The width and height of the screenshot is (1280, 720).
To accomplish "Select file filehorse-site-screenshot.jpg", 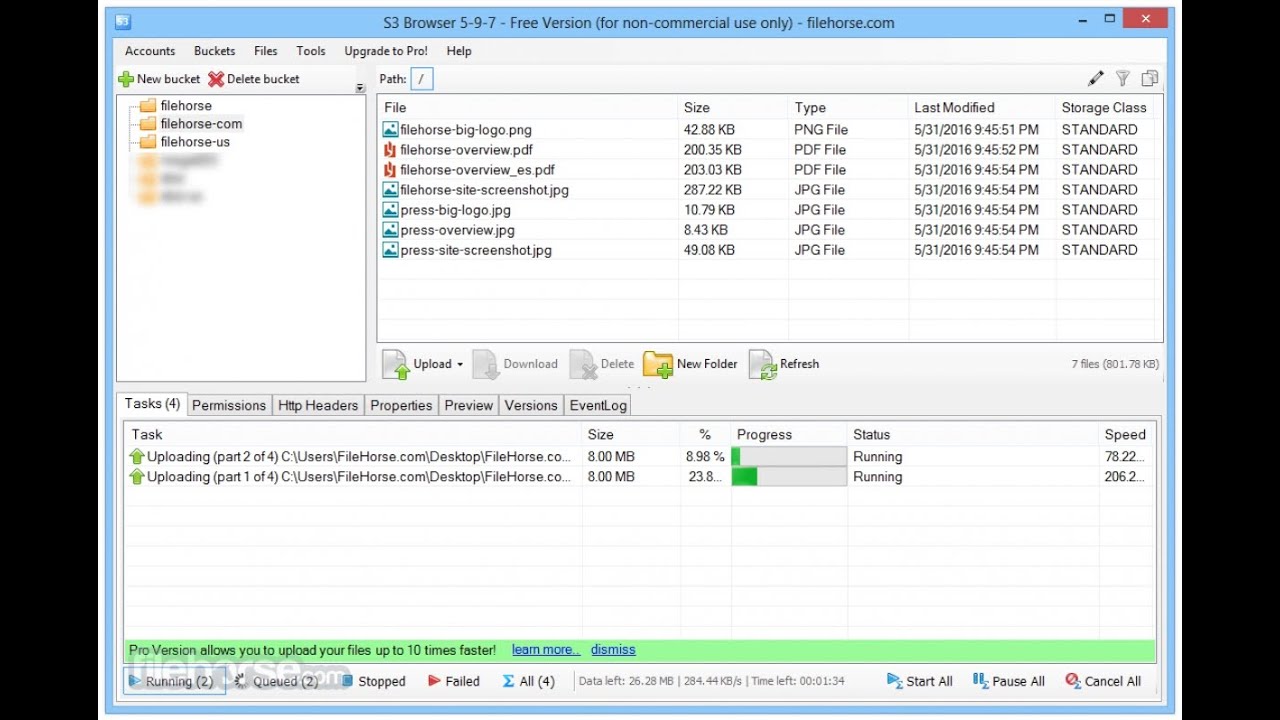I will tap(484, 190).
